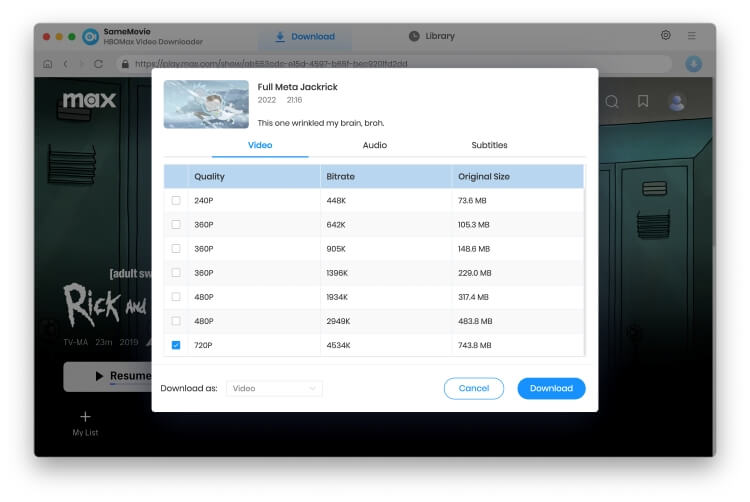Viewport: 750px width, 502px height.
Task: Switch to the Video tab
Action: pyautogui.click(x=260, y=145)
